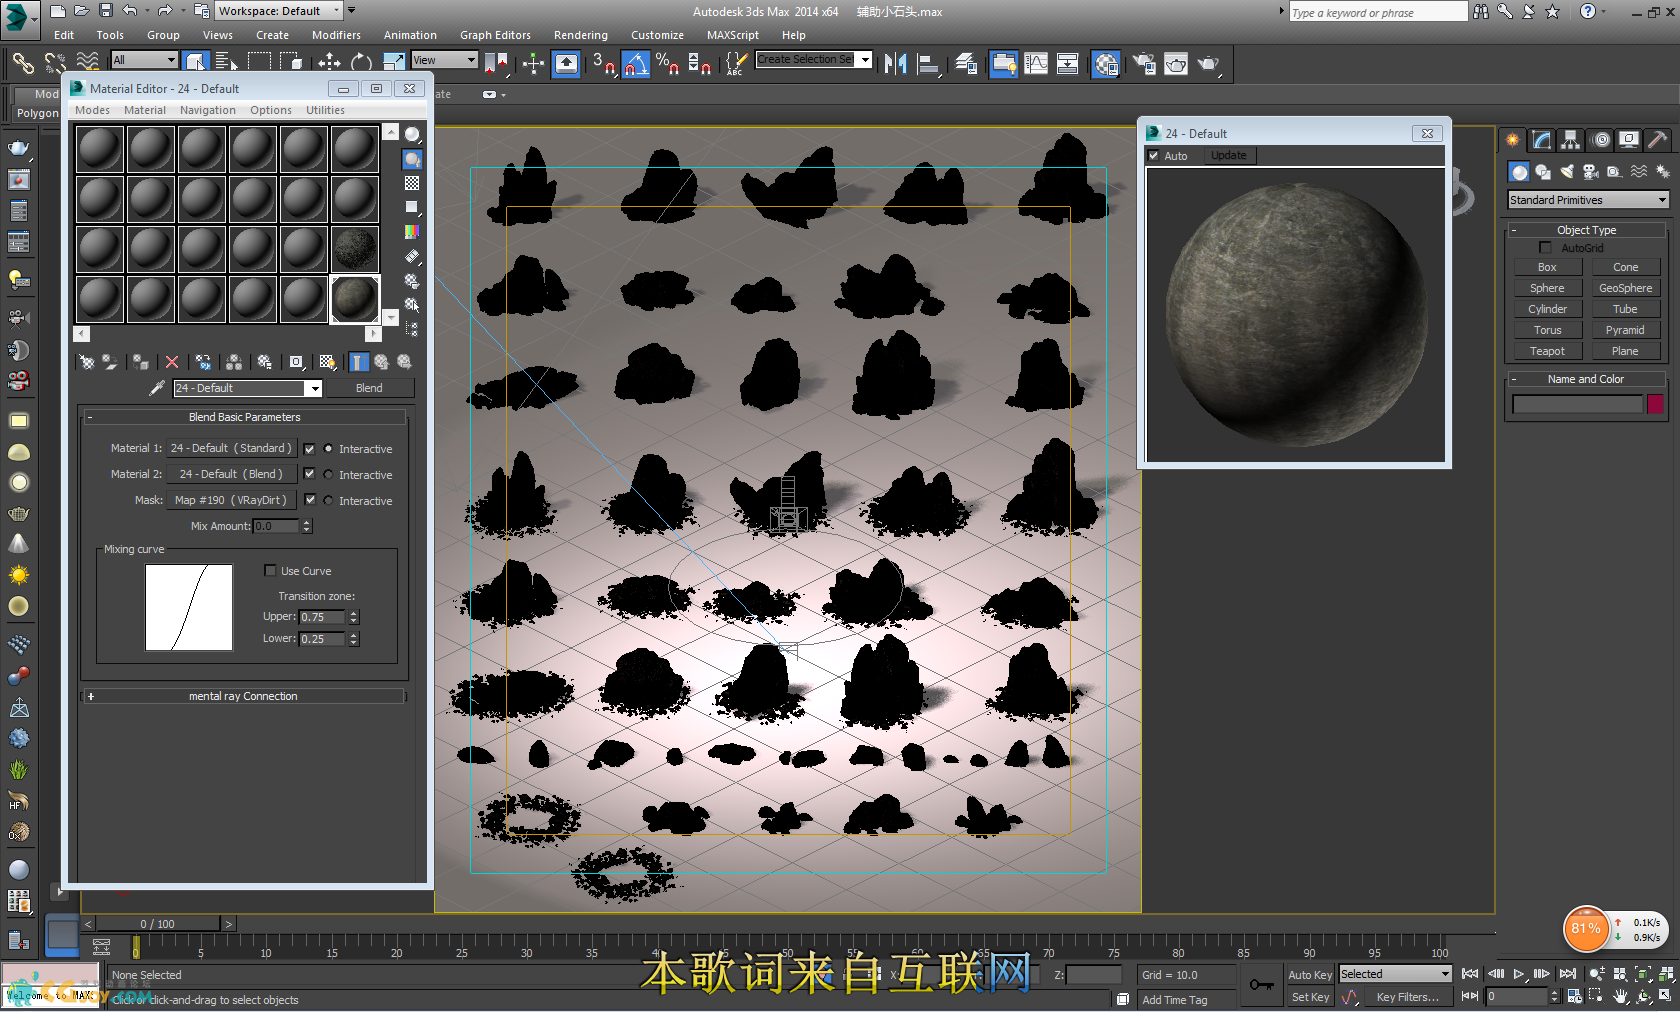Go to animation start frame
The height and width of the screenshot is (1012, 1680).
1470,973
